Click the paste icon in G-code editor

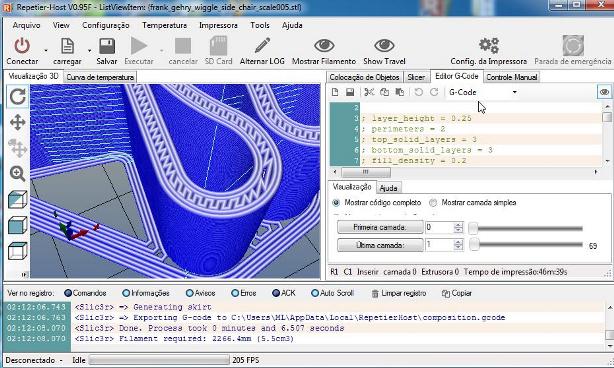(400, 92)
